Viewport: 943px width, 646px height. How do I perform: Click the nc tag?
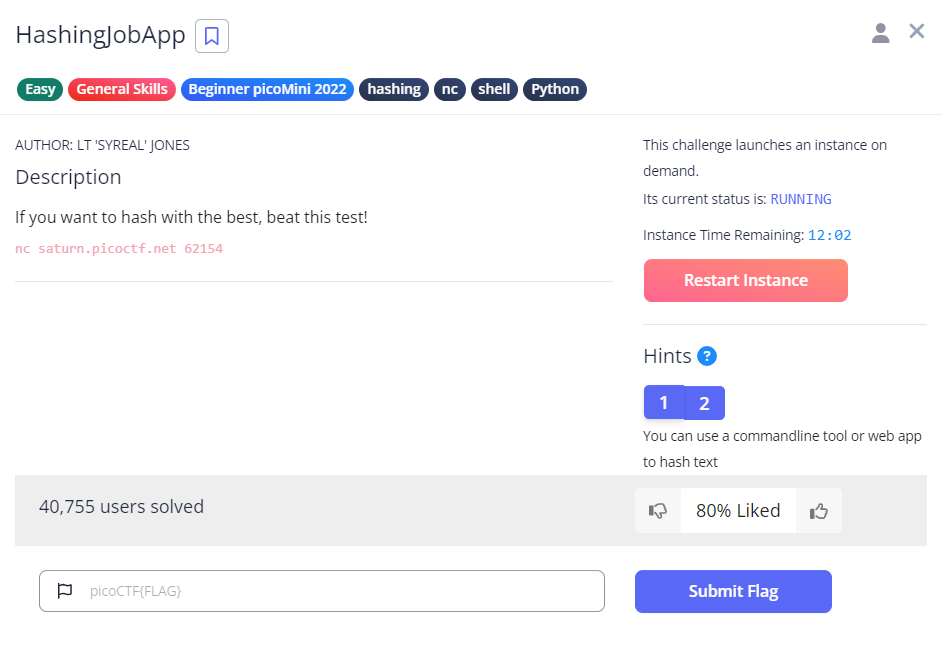450,89
